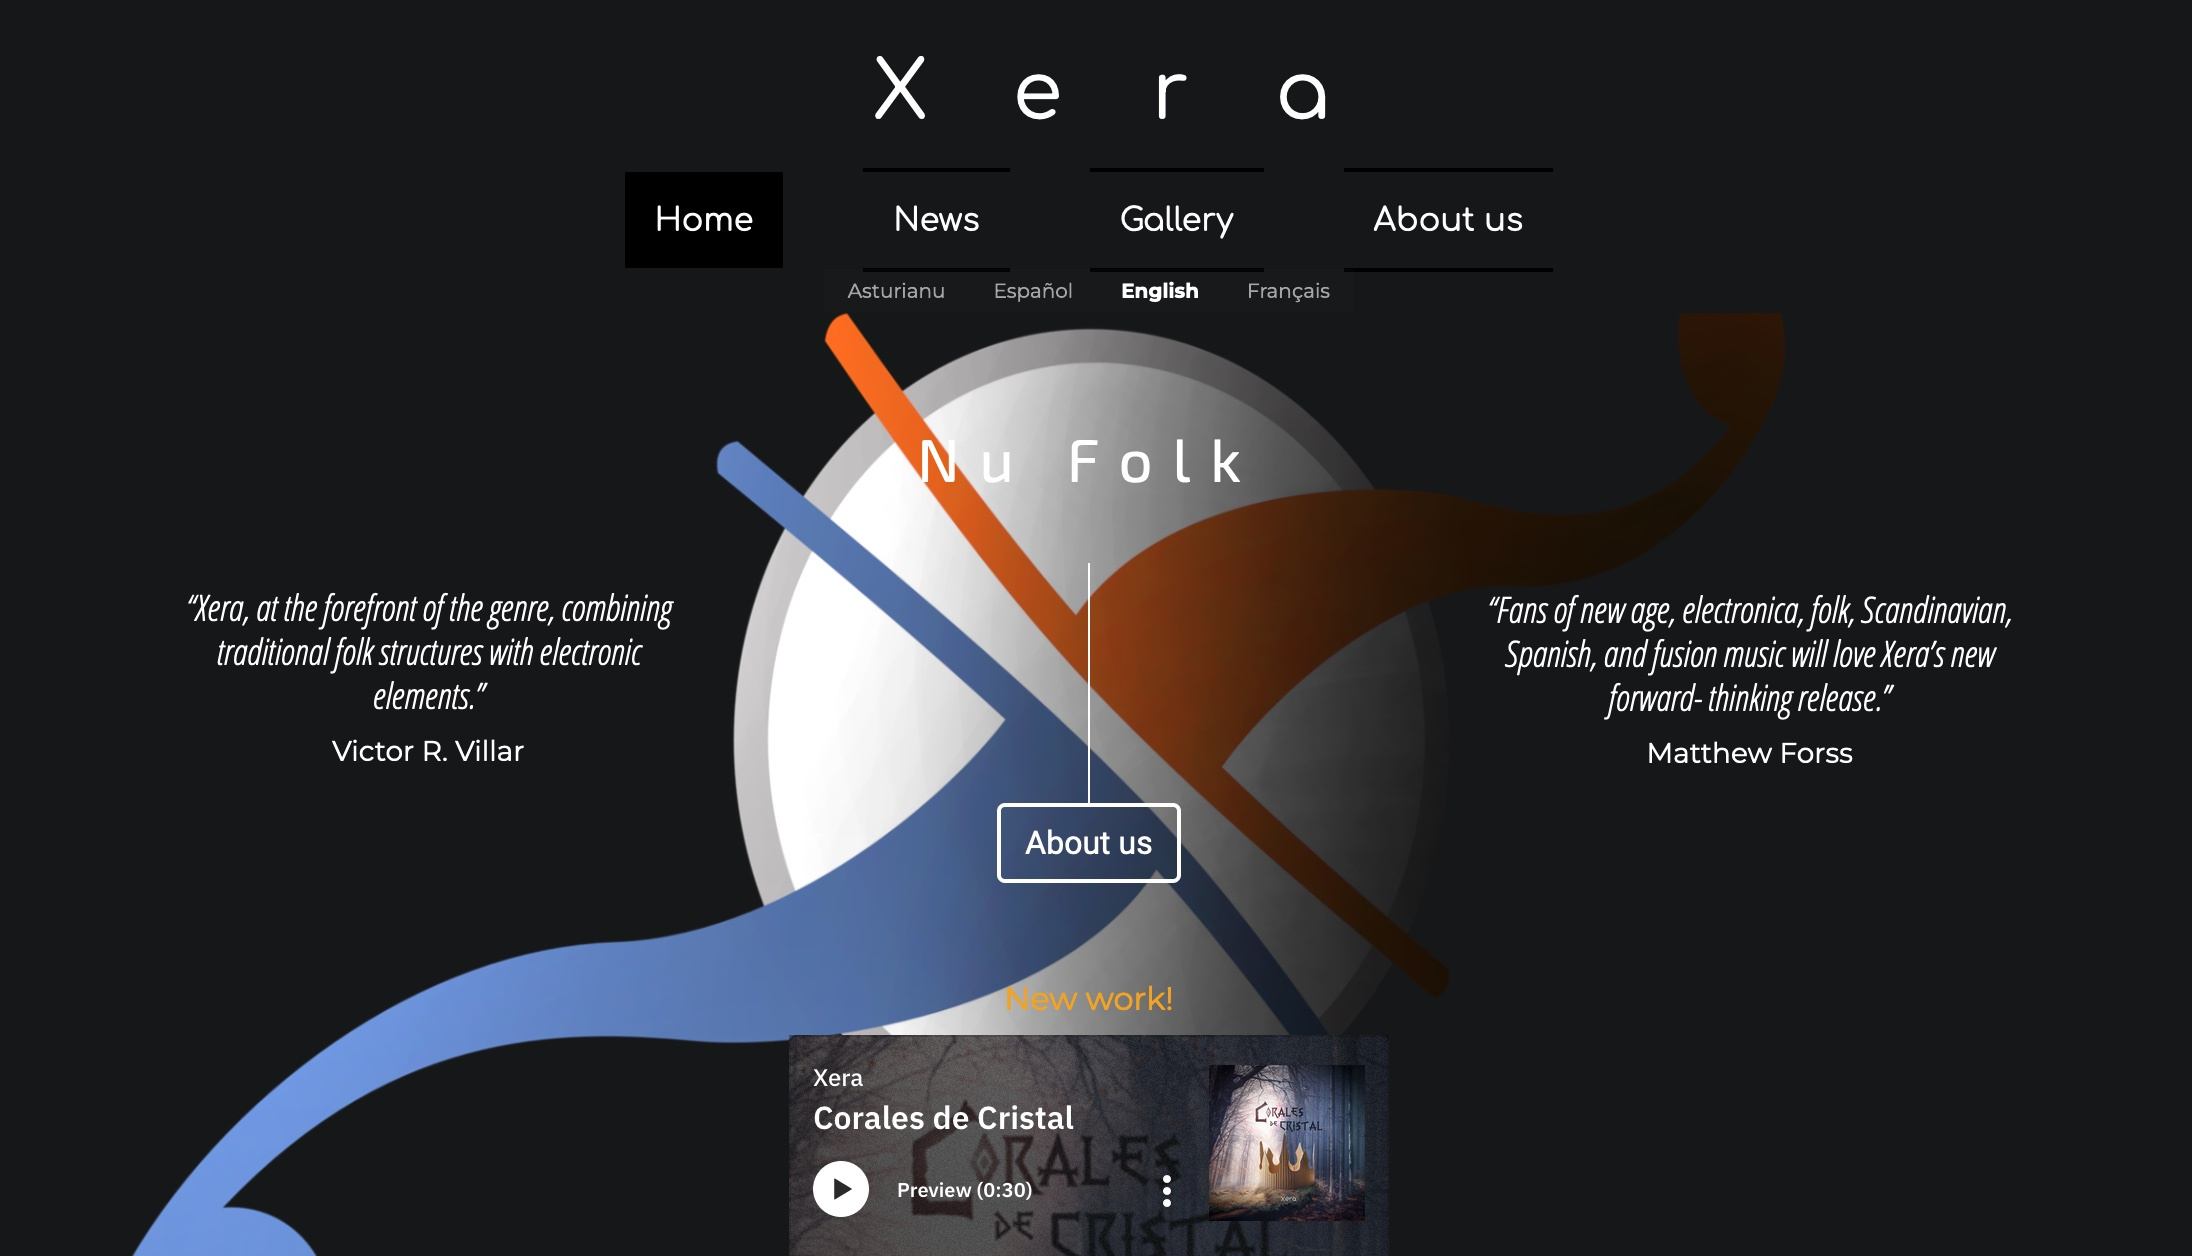Play the Corales de Cristal preview
The height and width of the screenshot is (1256, 2192).
coord(841,1189)
